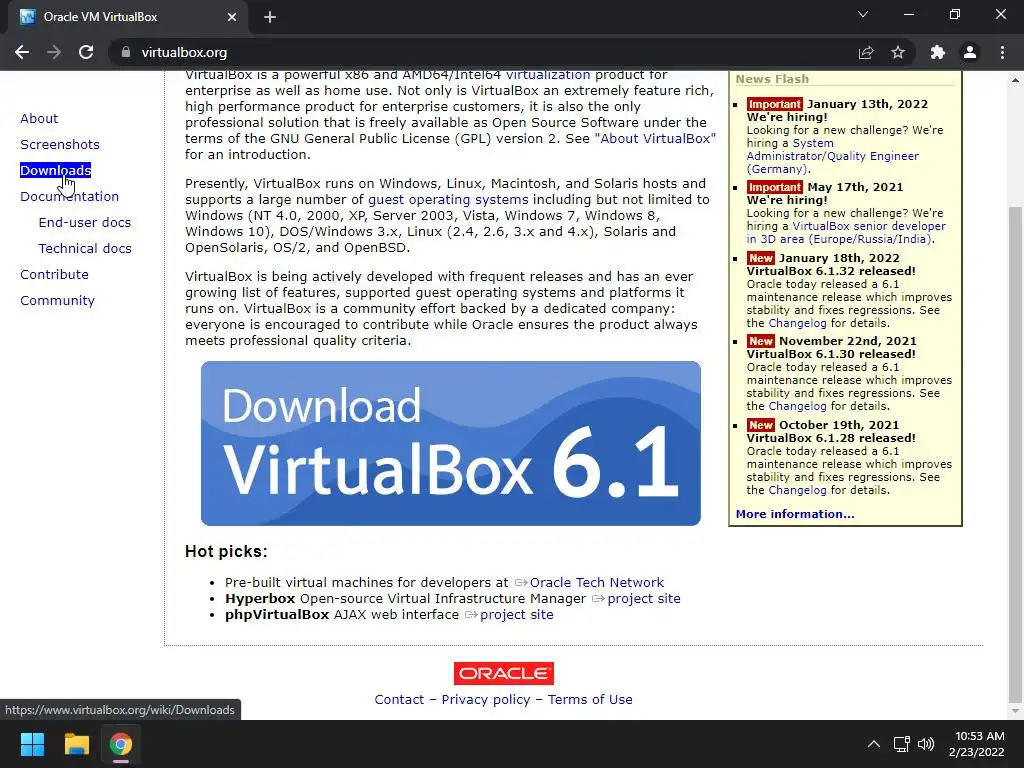
Task: Open the Community sidebar link
Action: pyautogui.click(x=57, y=300)
